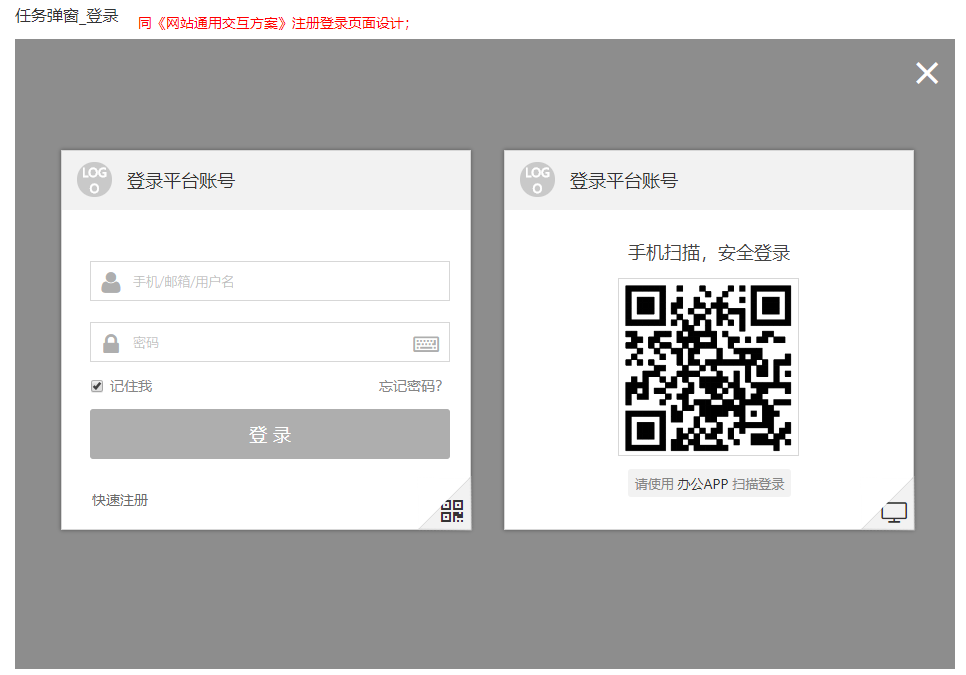Open the virtual keyboard in the password field
This screenshot has height=675, width=966.
click(426, 344)
